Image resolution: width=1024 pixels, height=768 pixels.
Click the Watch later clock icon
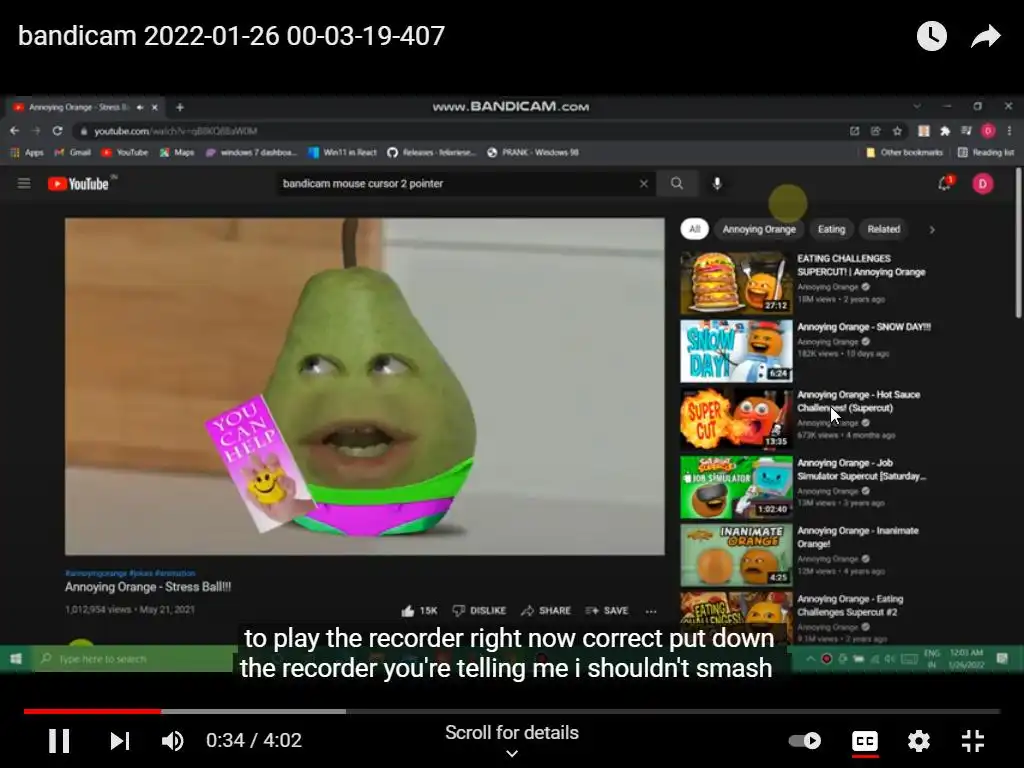coord(931,36)
